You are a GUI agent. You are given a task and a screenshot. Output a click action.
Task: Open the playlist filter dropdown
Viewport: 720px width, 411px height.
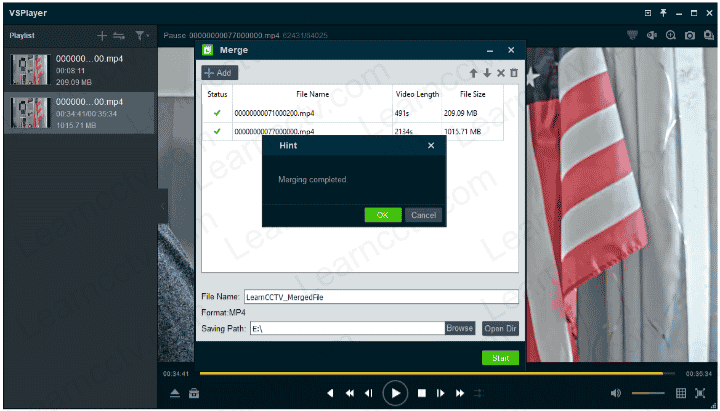click(x=142, y=35)
